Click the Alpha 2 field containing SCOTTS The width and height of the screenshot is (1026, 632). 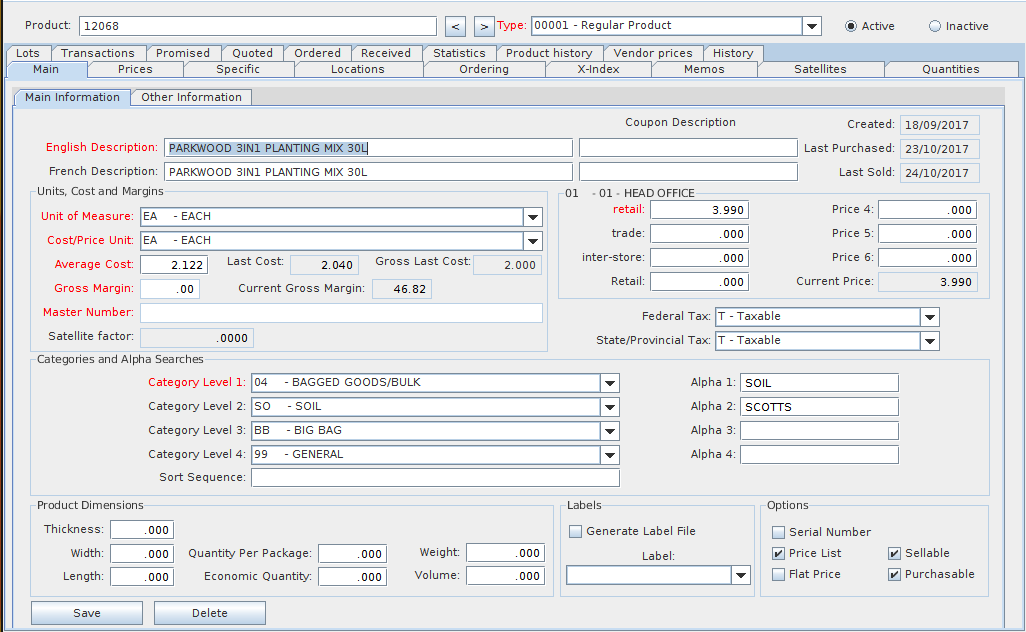point(819,407)
